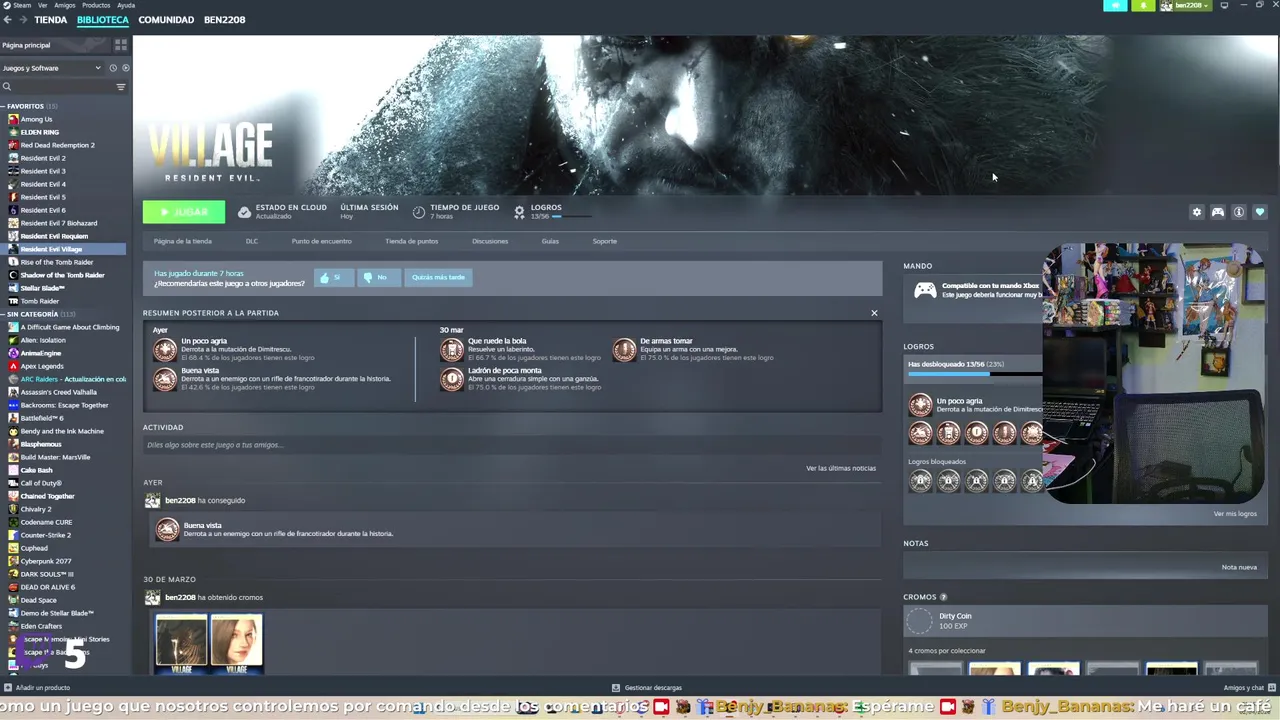Switch library to grid collections view icon
Image resolution: width=1280 pixels, height=720 pixels.
(x=121, y=45)
